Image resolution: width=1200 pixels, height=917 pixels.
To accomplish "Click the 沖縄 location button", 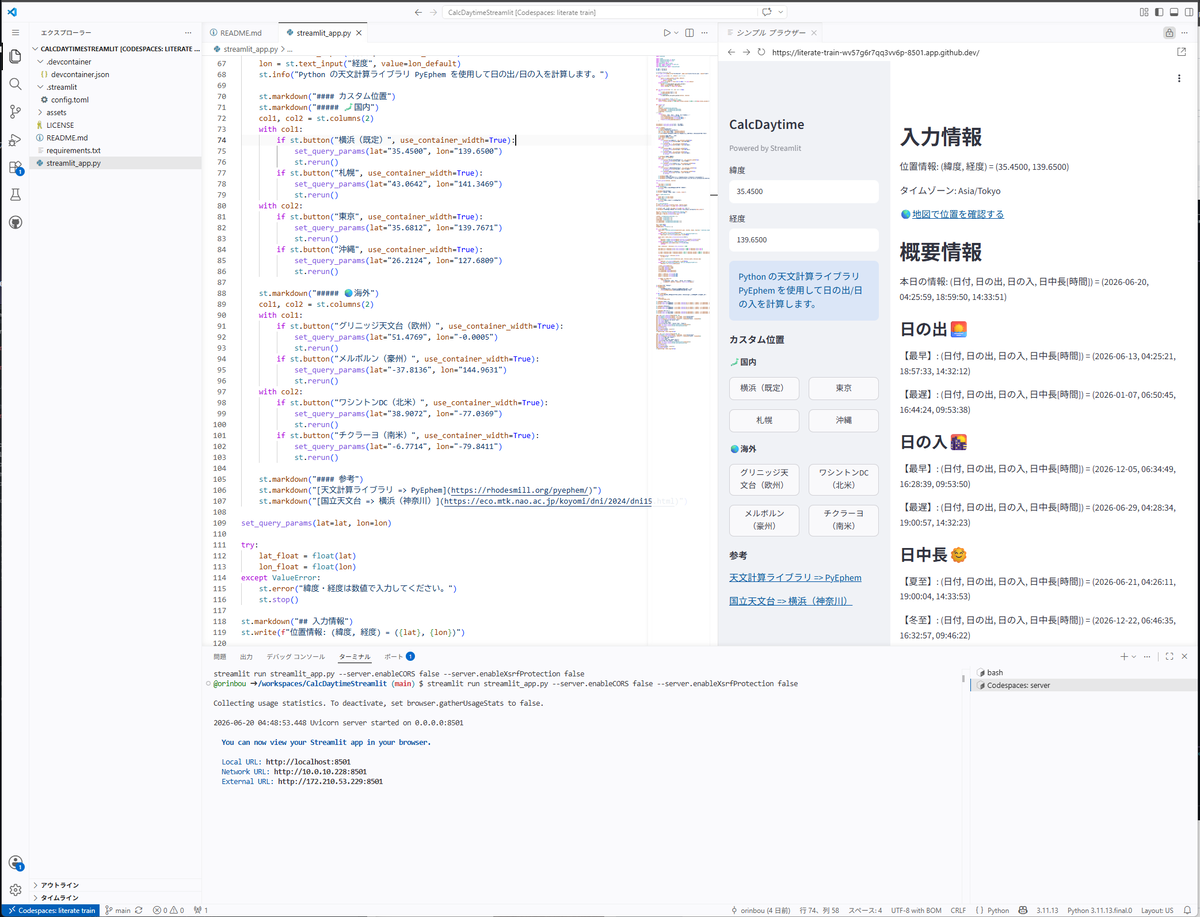I will tap(844, 420).
